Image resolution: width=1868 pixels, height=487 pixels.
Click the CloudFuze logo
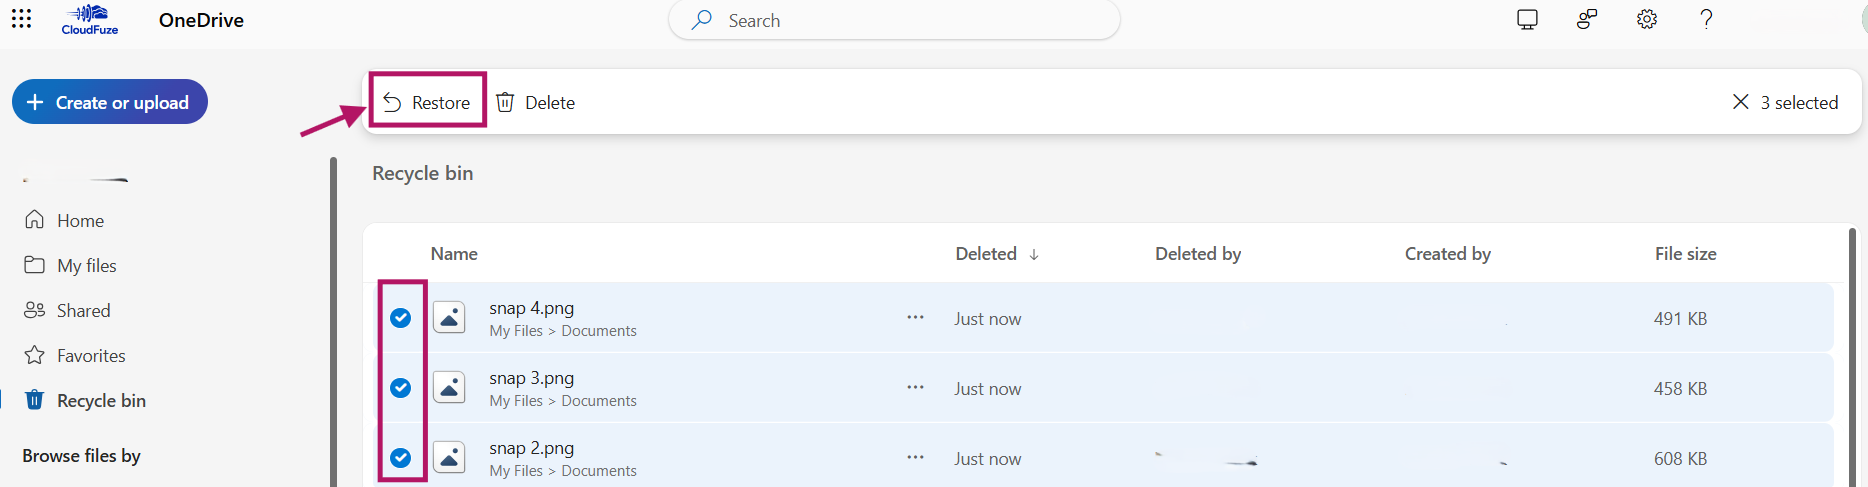coord(90,19)
